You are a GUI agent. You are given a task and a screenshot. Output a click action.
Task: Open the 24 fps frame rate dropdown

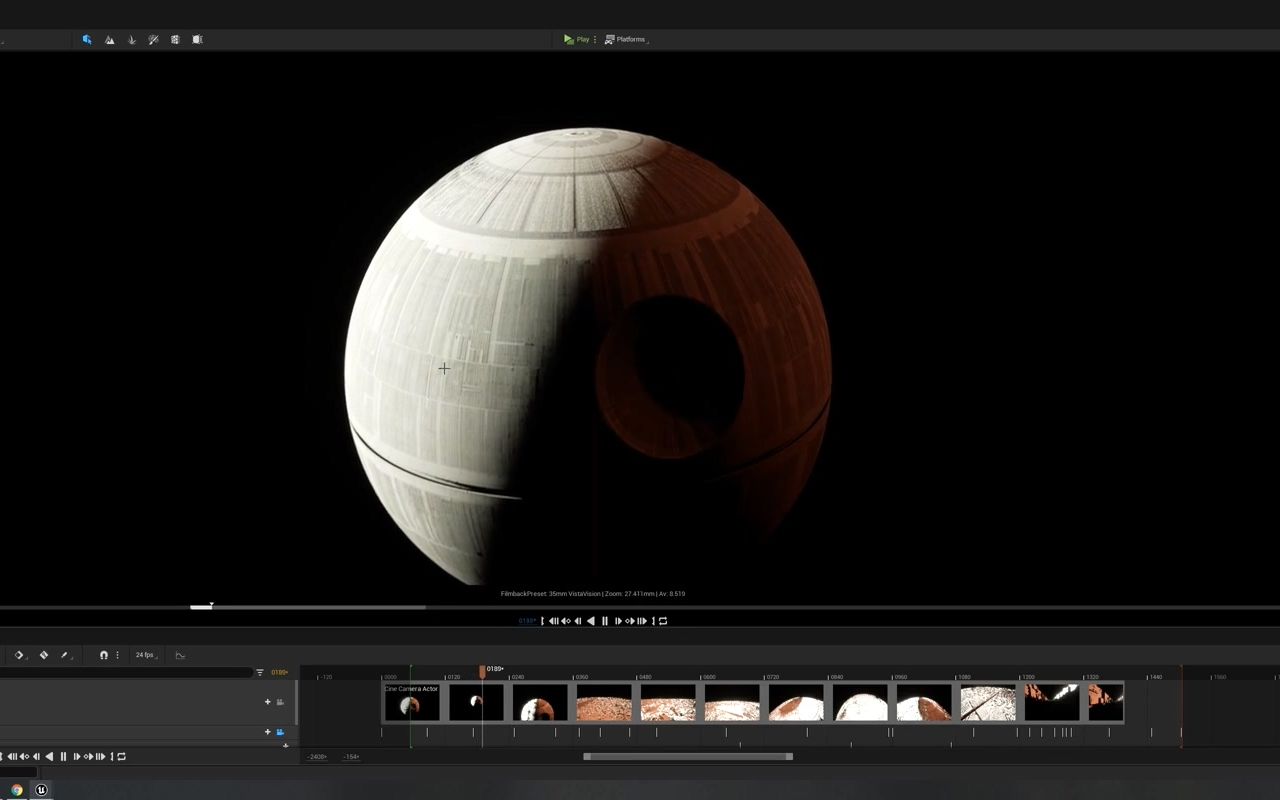(x=146, y=655)
